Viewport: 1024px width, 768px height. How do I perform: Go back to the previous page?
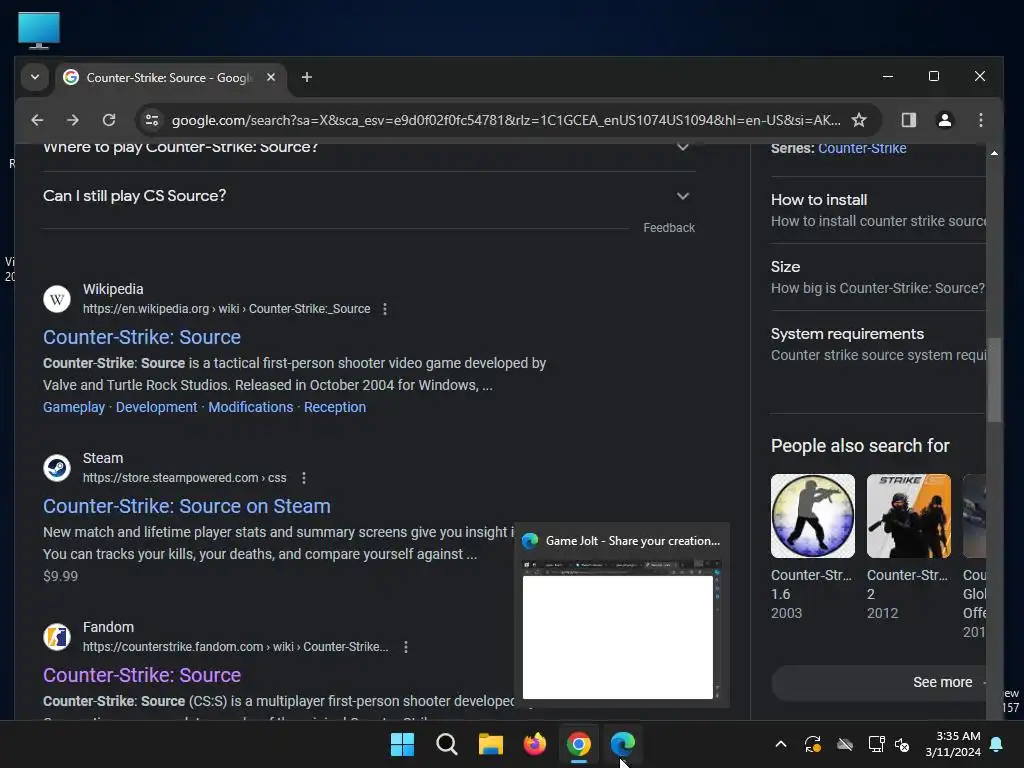[x=37, y=120]
